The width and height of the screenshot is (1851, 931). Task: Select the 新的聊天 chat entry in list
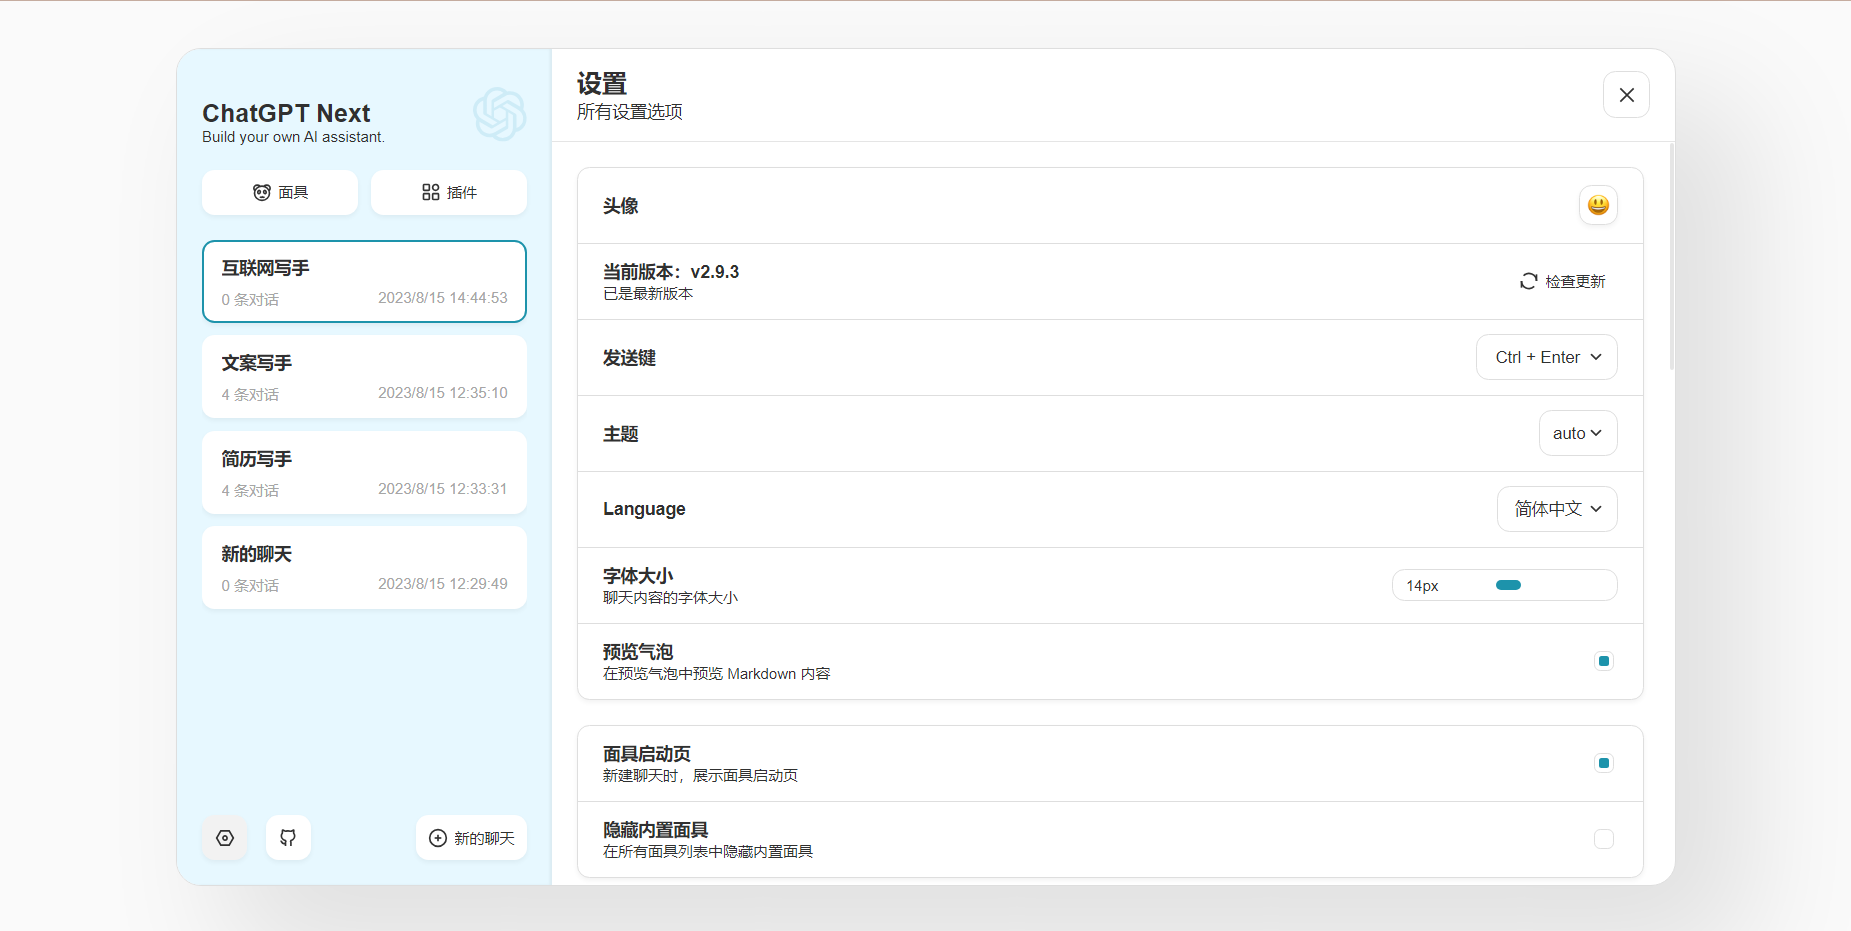364,568
